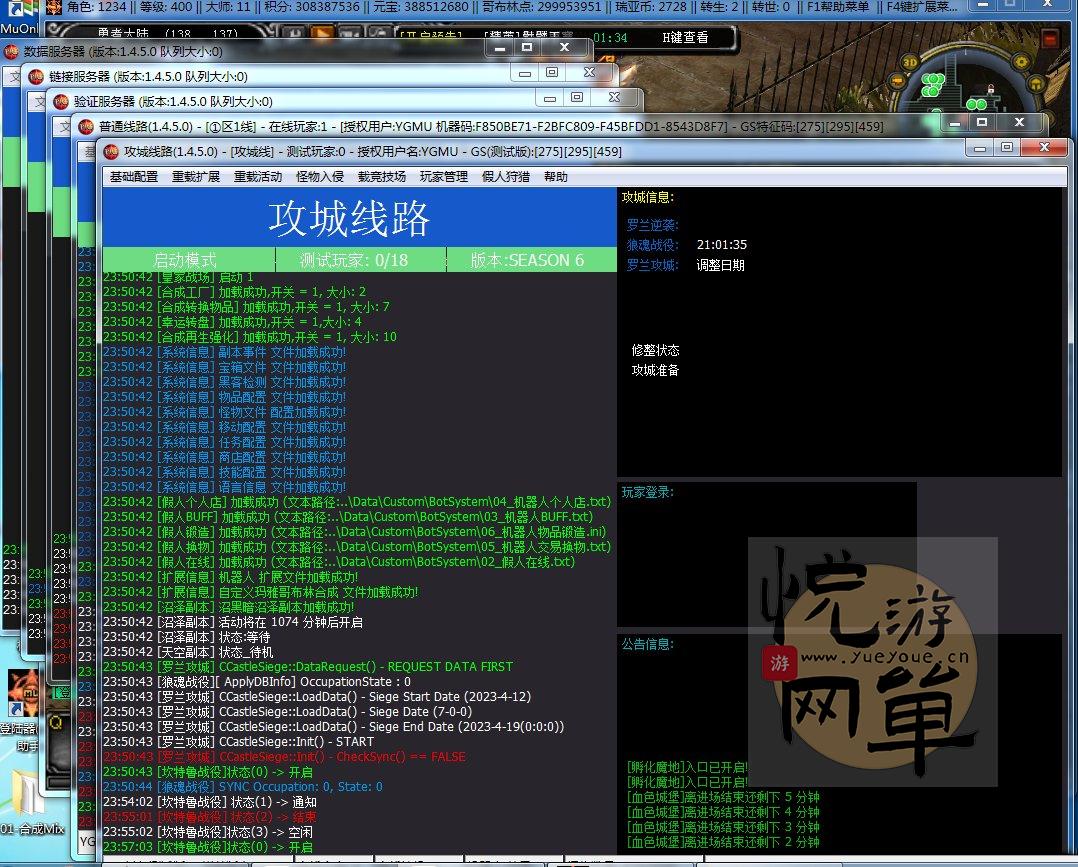Open the 帮助 menu

555,177
